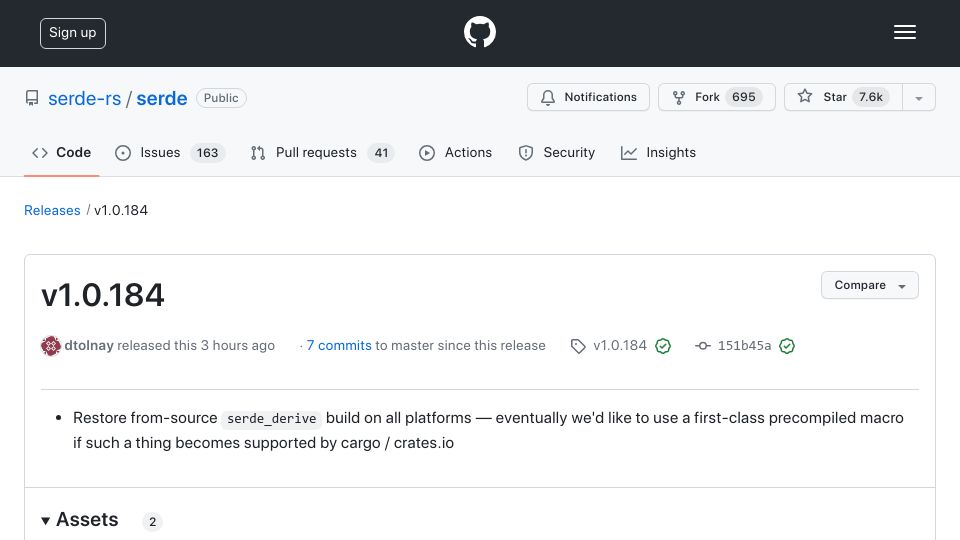Image resolution: width=960 pixels, height=540 pixels.
Task: Click the fork count 695
Action: 744,97
